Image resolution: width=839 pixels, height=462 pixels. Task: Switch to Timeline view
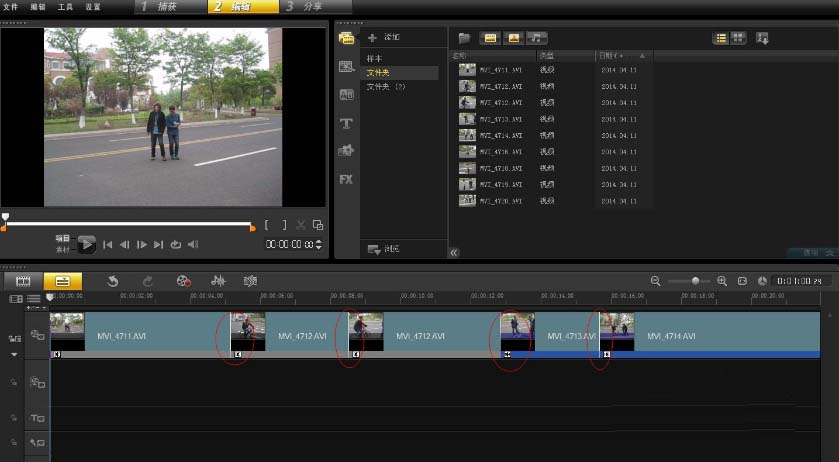[63, 281]
